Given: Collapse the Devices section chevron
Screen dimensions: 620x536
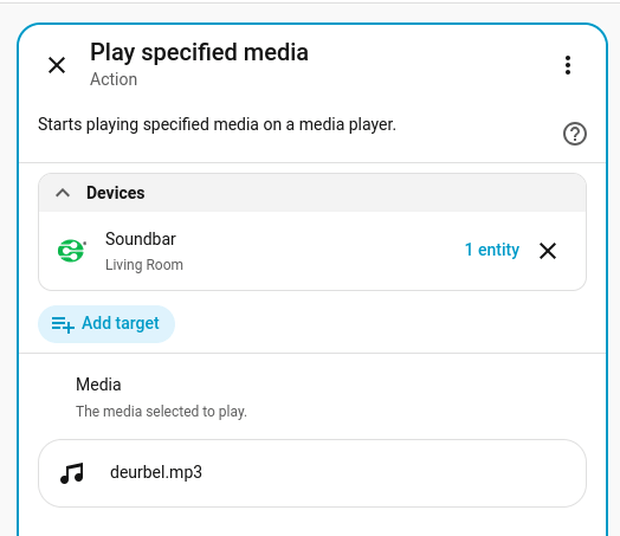Looking at the screenshot, I should tap(63, 193).
